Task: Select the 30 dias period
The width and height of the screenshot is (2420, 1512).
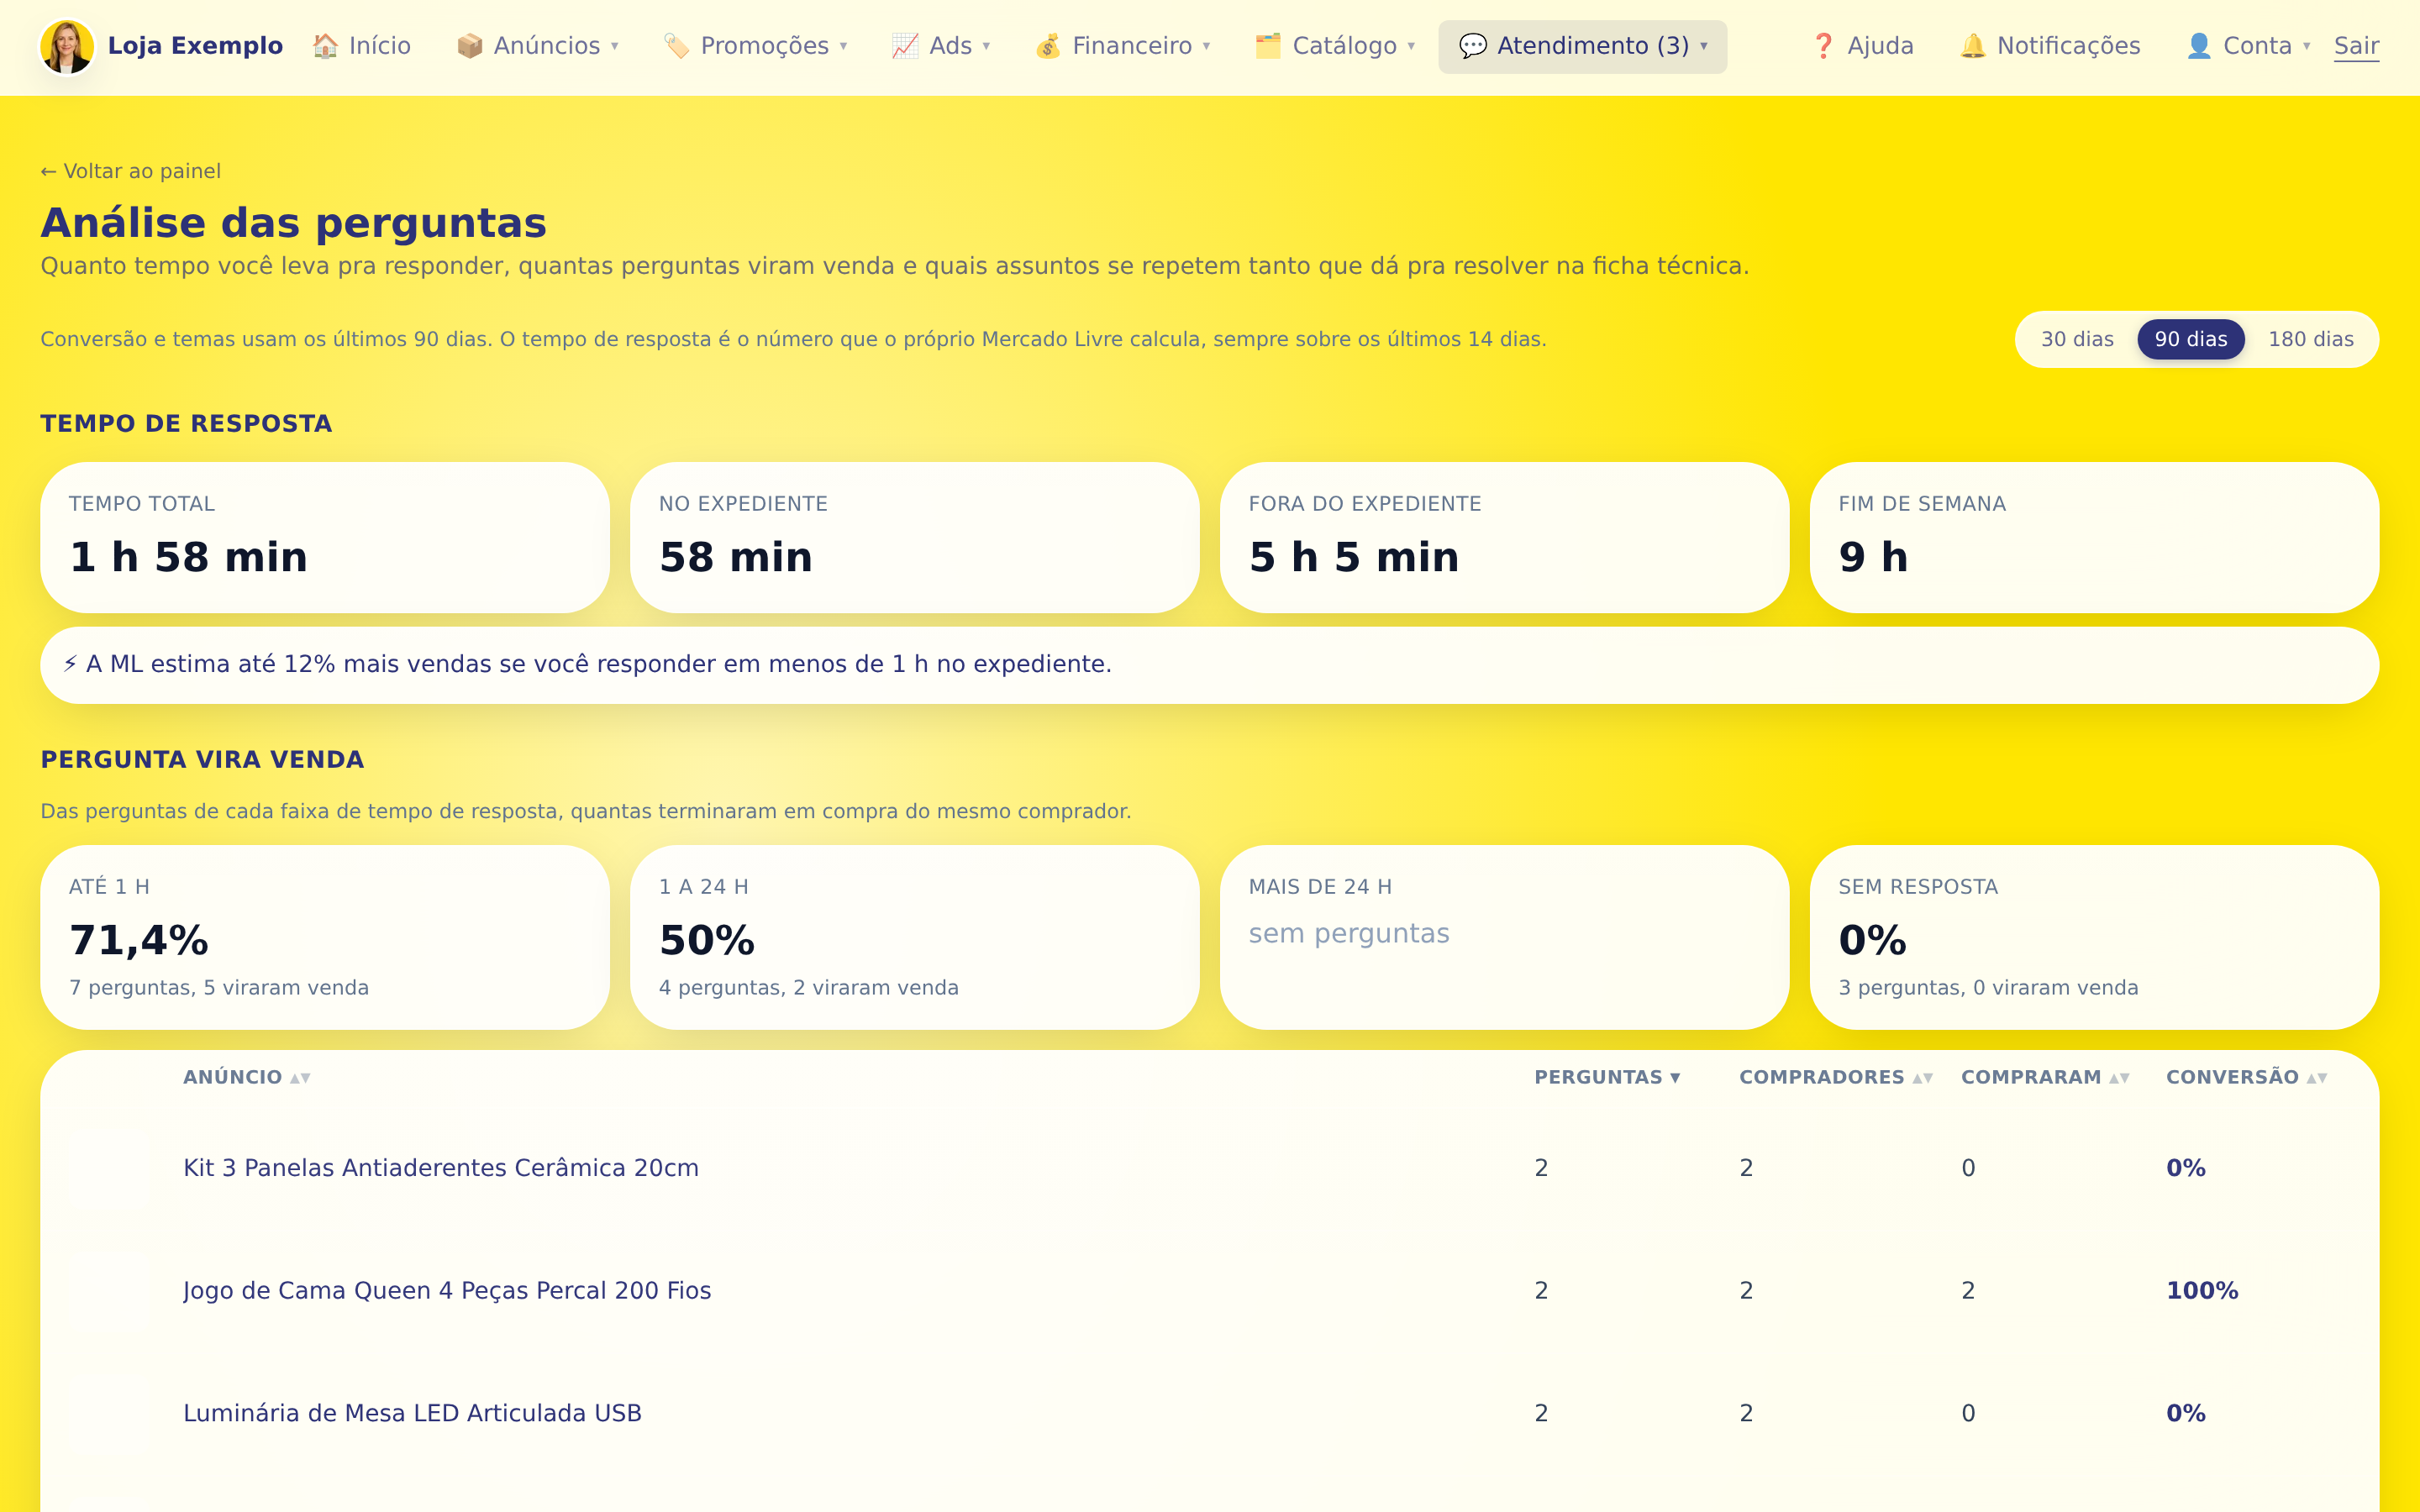Action: point(2077,339)
